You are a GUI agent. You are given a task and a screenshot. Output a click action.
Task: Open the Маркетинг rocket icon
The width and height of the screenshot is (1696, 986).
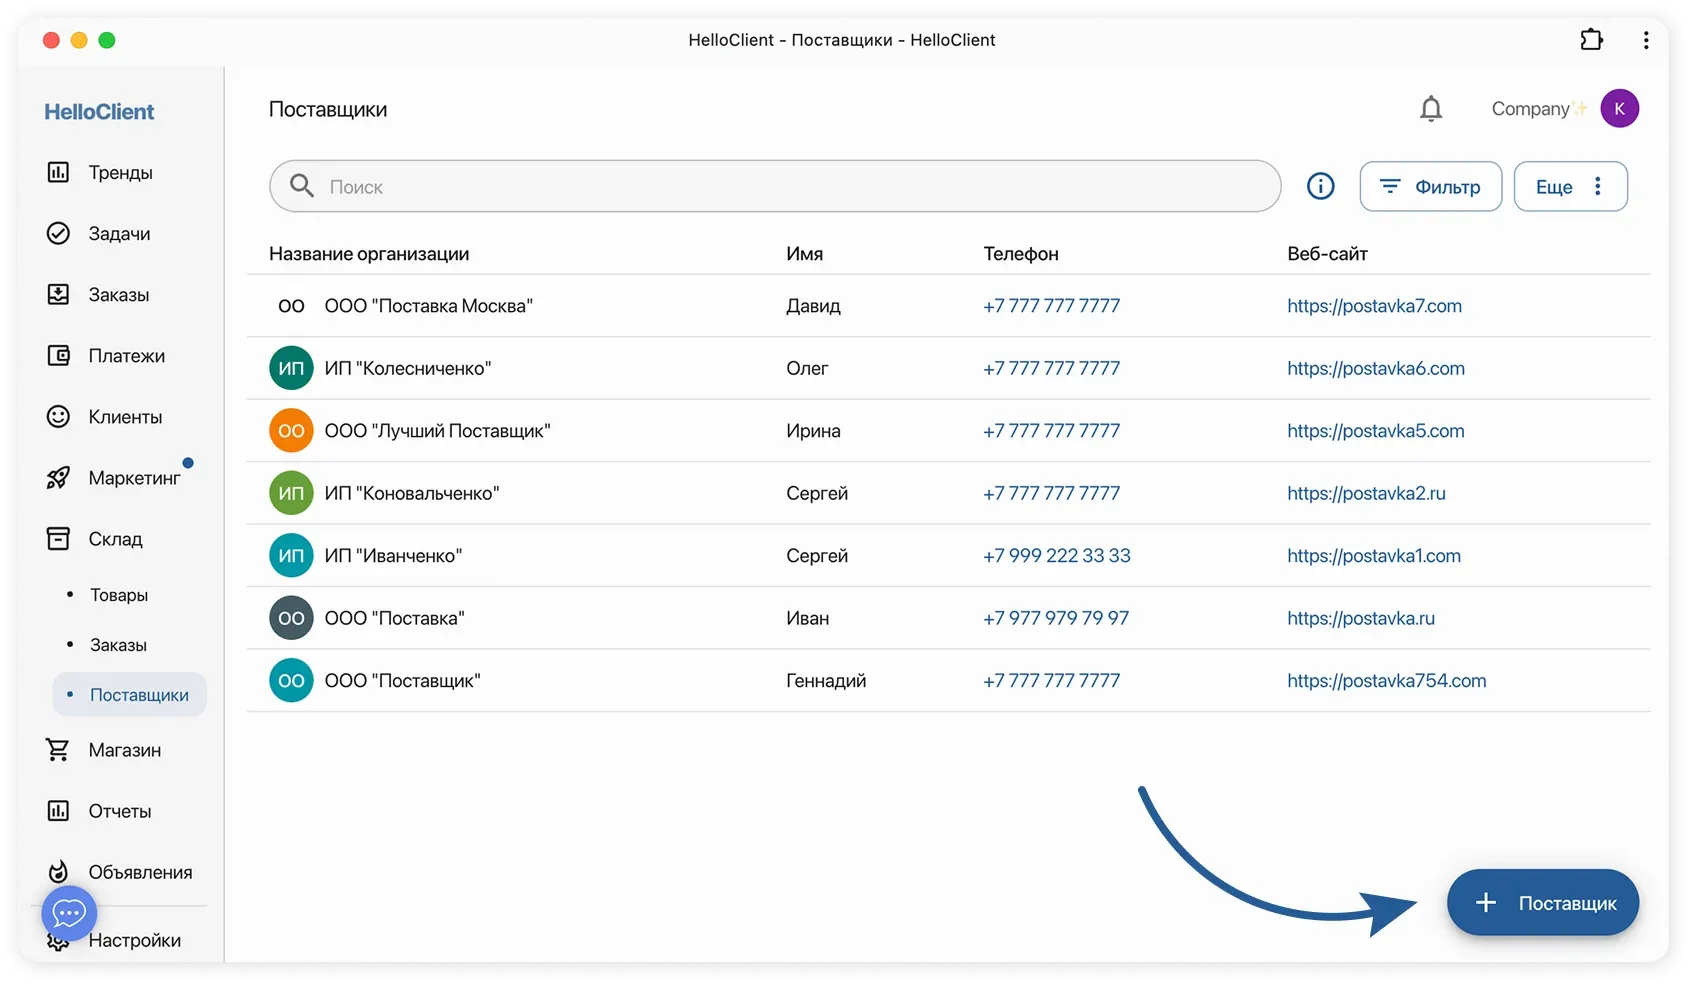pyautogui.click(x=58, y=478)
